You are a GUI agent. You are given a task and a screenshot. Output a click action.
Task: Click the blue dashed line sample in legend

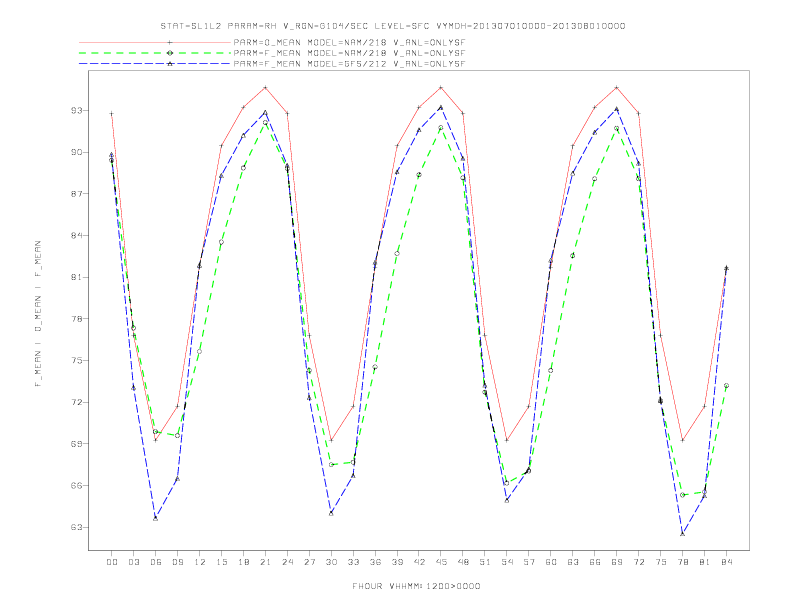point(155,64)
